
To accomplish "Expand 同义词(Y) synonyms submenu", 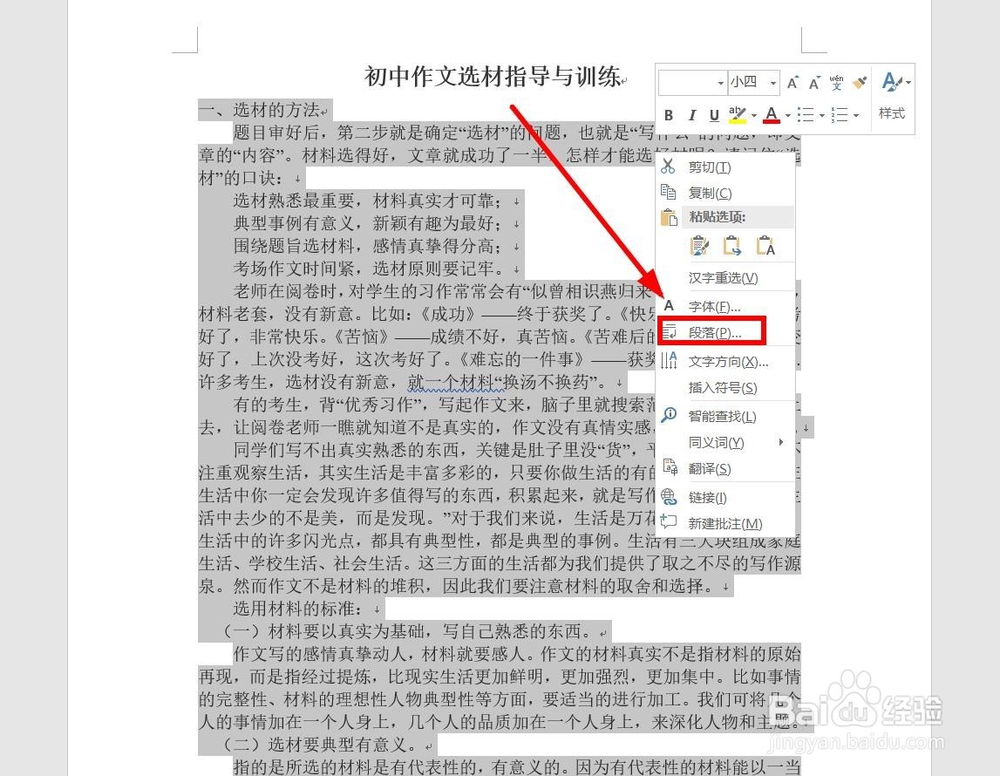I will pos(726,443).
